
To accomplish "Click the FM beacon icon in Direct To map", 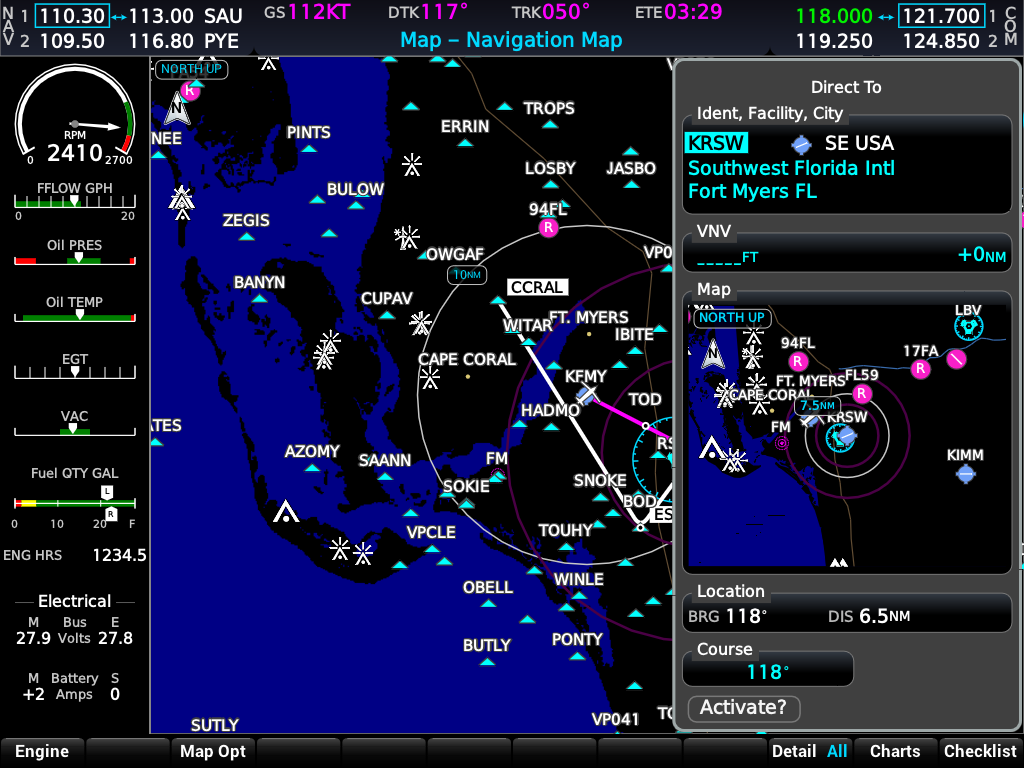I will click(782, 443).
